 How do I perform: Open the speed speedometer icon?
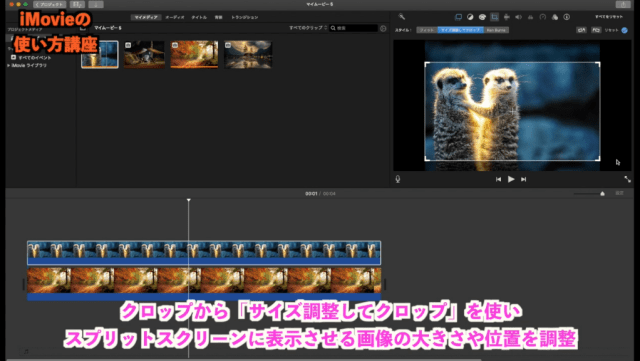click(x=542, y=17)
